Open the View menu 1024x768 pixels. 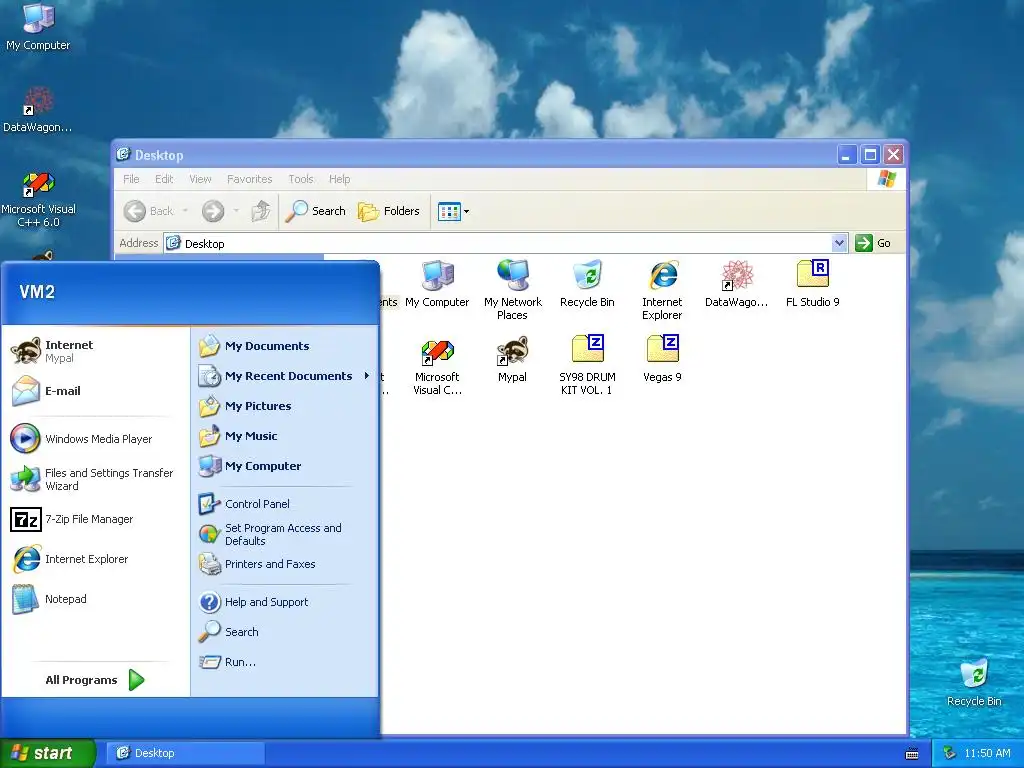click(200, 179)
